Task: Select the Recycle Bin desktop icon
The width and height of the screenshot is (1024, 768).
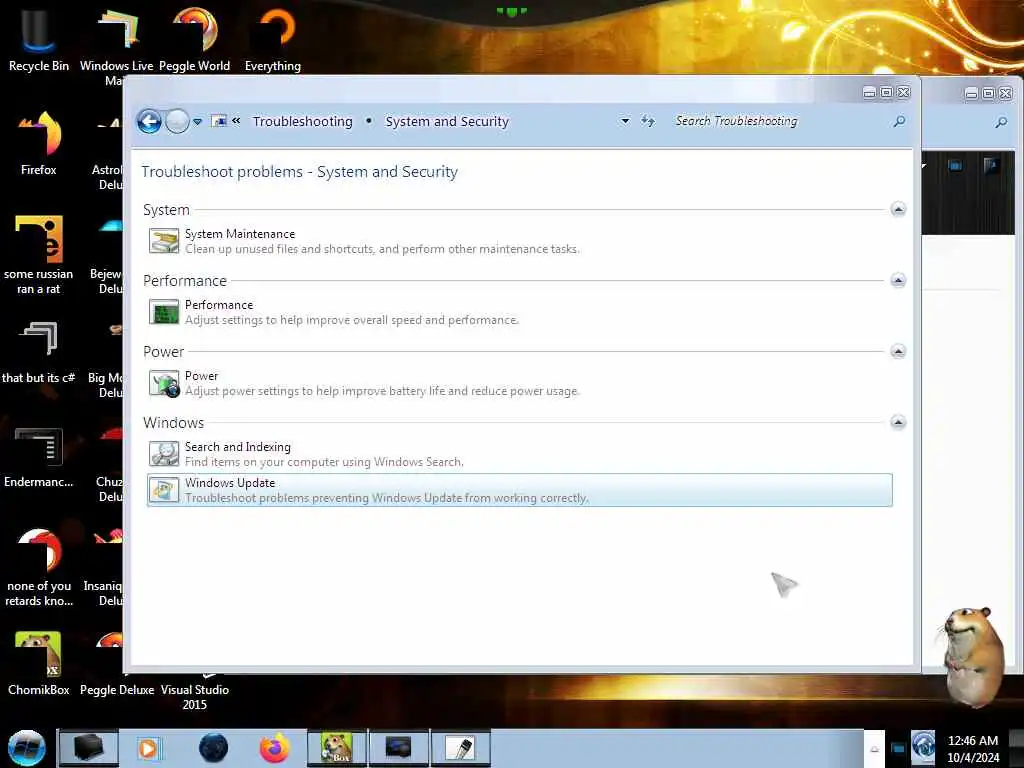Action: pos(39,39)
